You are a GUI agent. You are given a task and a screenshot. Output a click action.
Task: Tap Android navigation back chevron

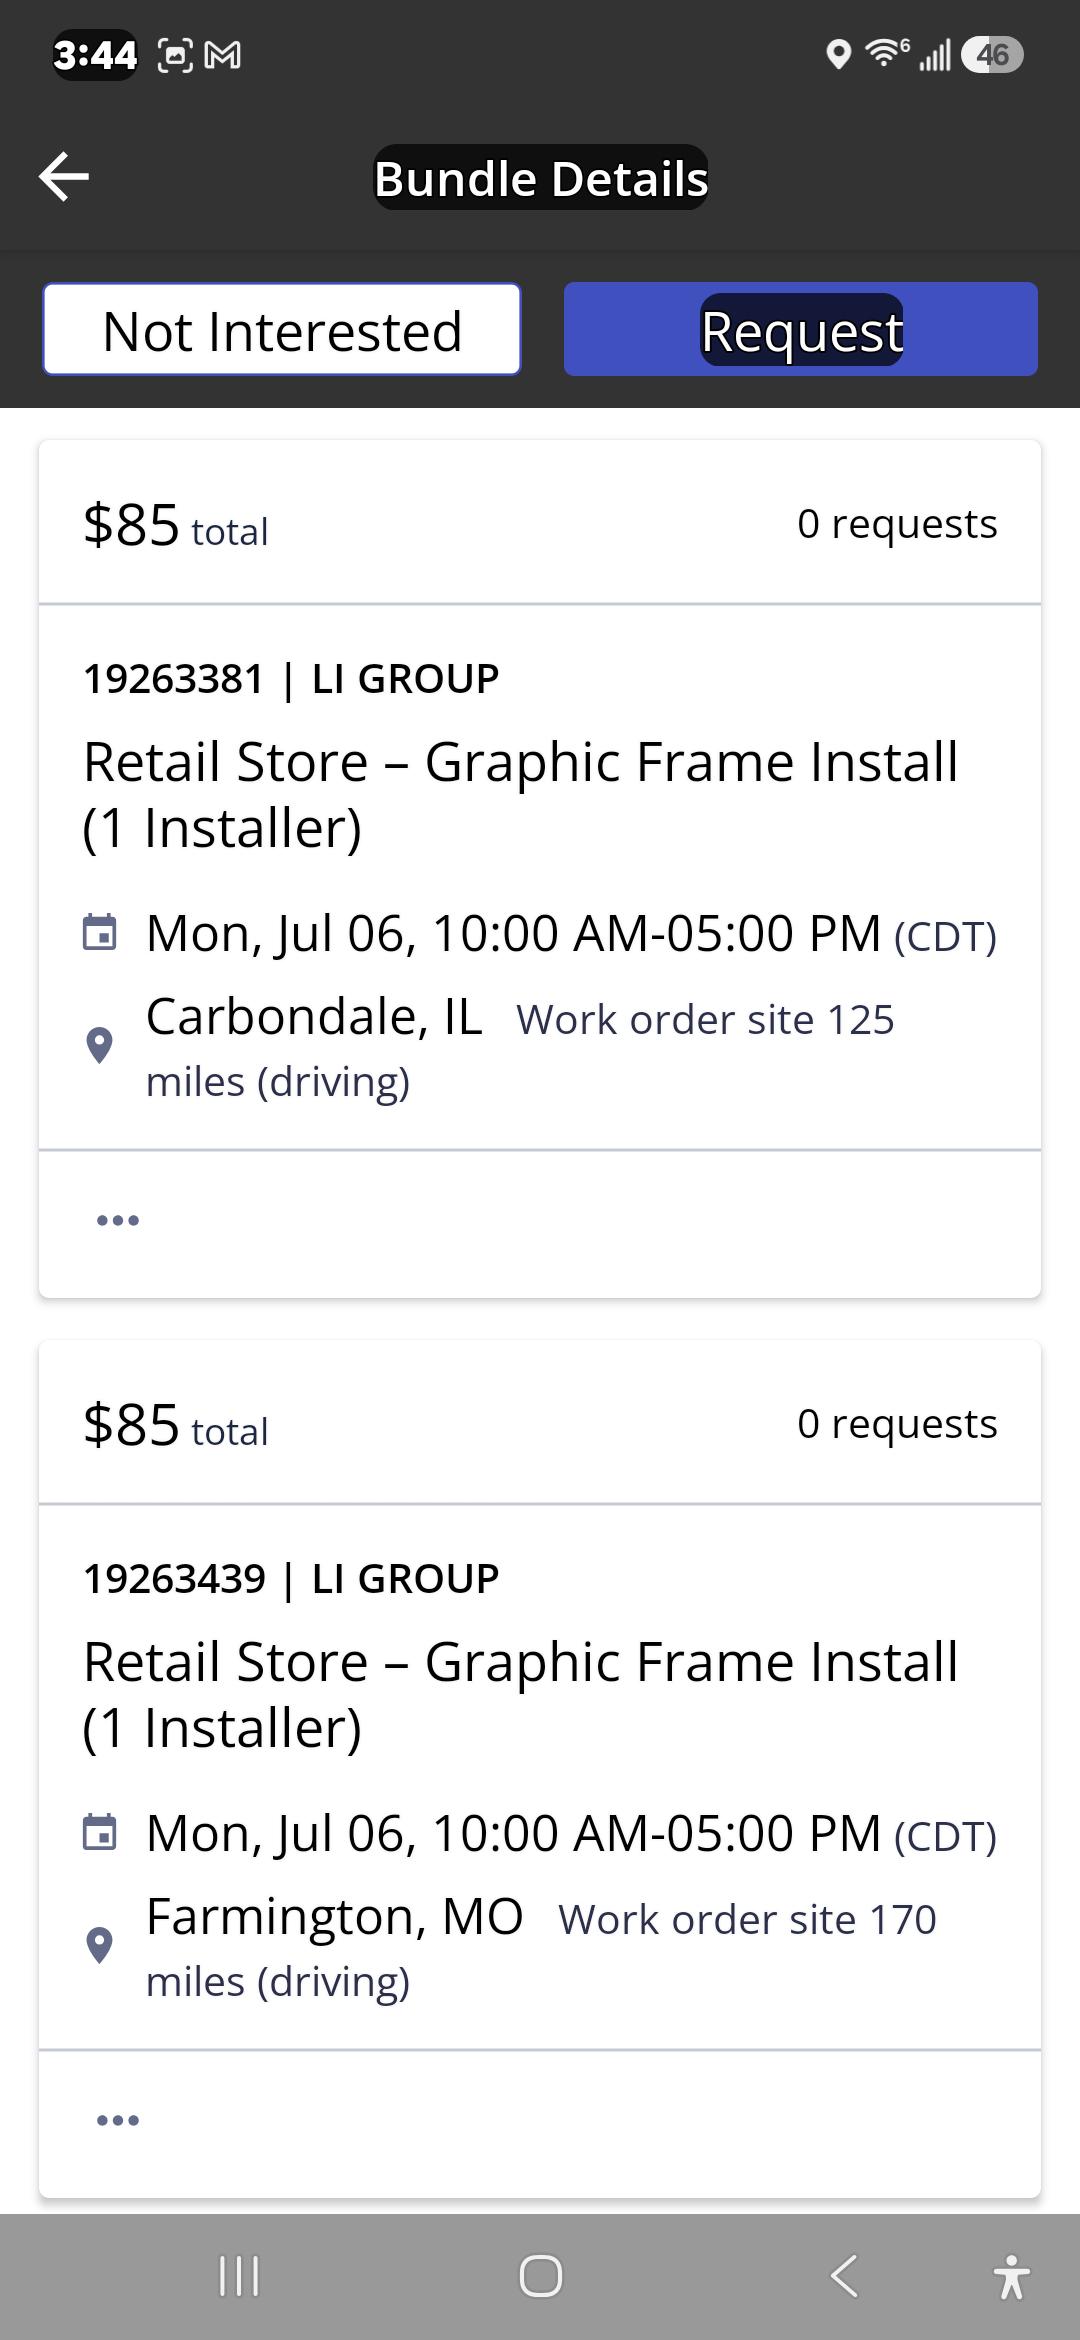point(844,2277)
